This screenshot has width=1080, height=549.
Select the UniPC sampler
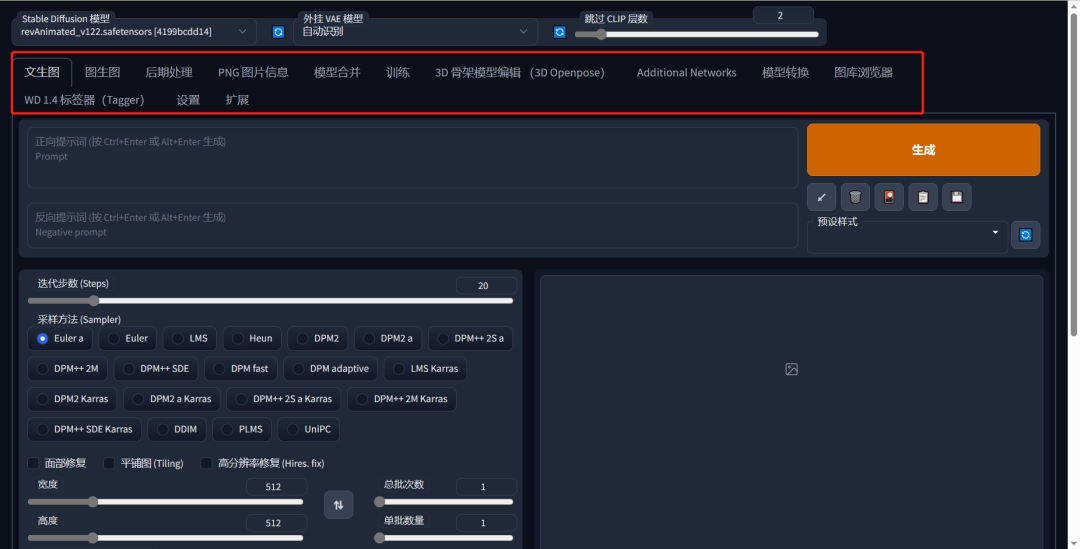coord(309,429)
